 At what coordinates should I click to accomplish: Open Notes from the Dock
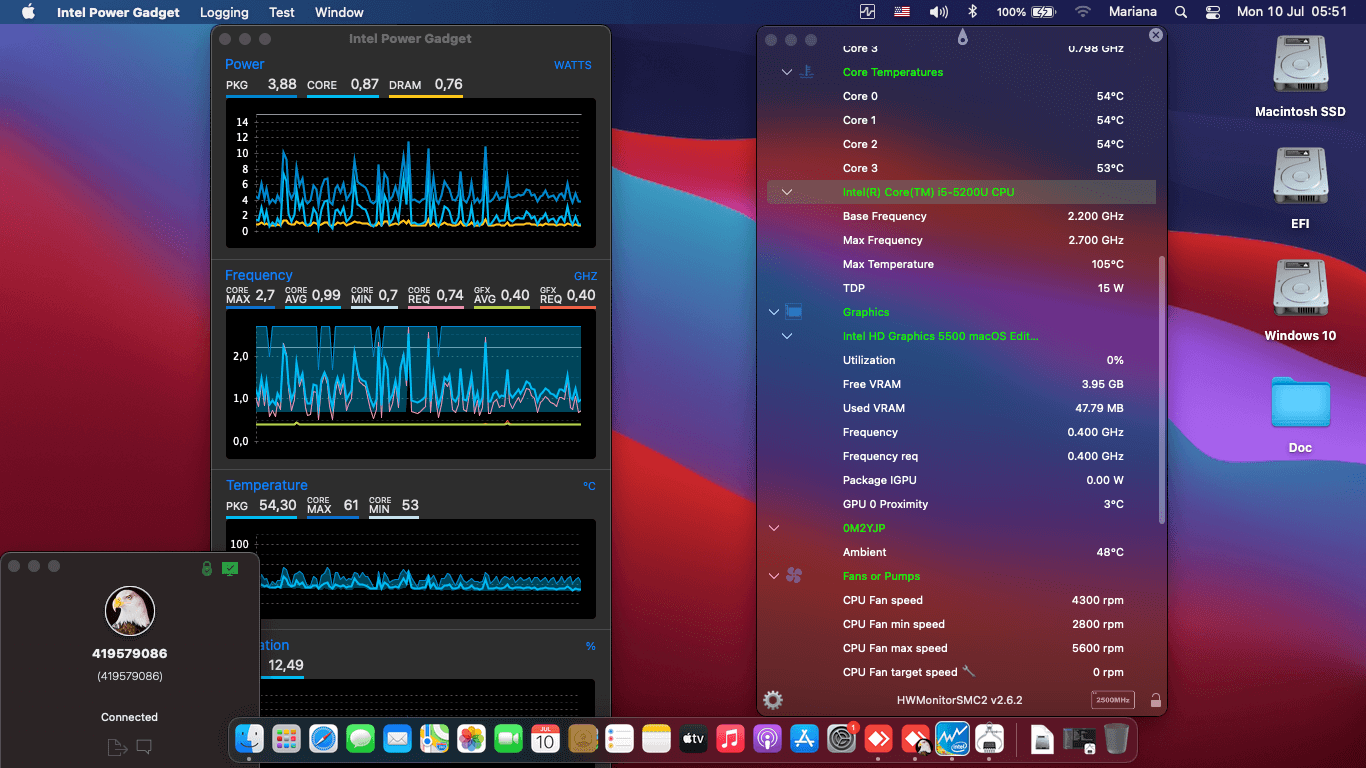point(656,739)
